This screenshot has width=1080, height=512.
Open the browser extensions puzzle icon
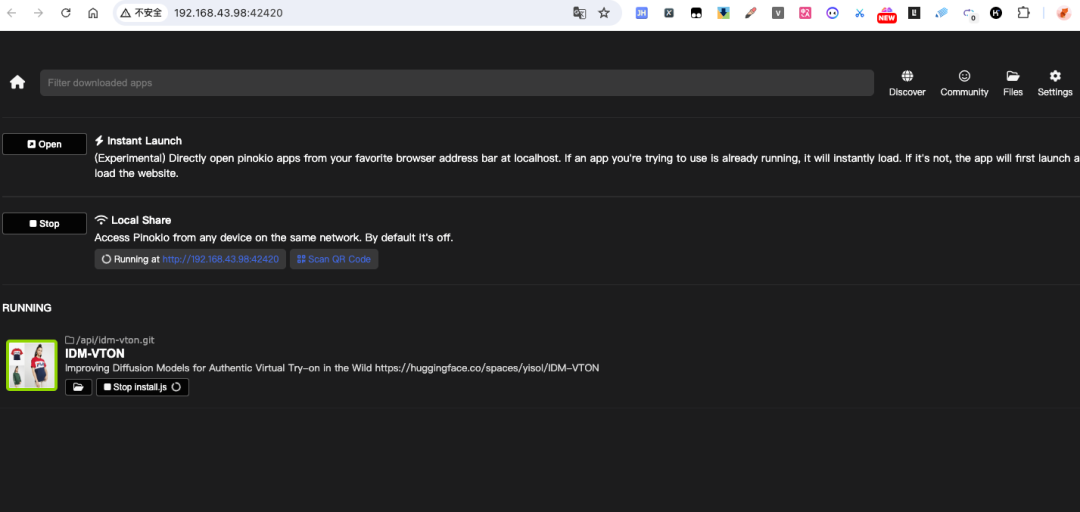point(1023,13)
